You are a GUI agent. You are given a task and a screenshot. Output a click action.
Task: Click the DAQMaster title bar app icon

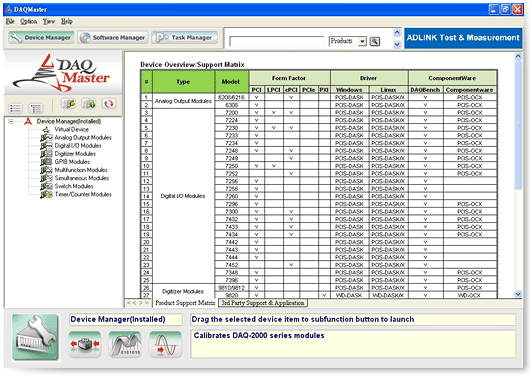coord(8,9)
